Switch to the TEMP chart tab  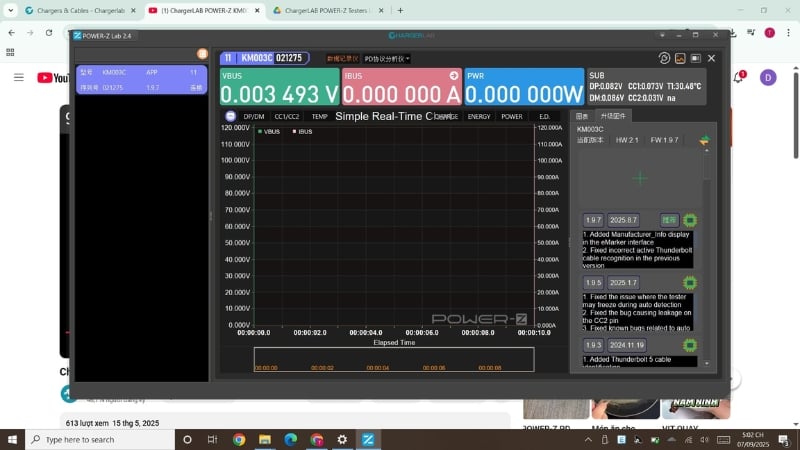(x=319, y=117)
